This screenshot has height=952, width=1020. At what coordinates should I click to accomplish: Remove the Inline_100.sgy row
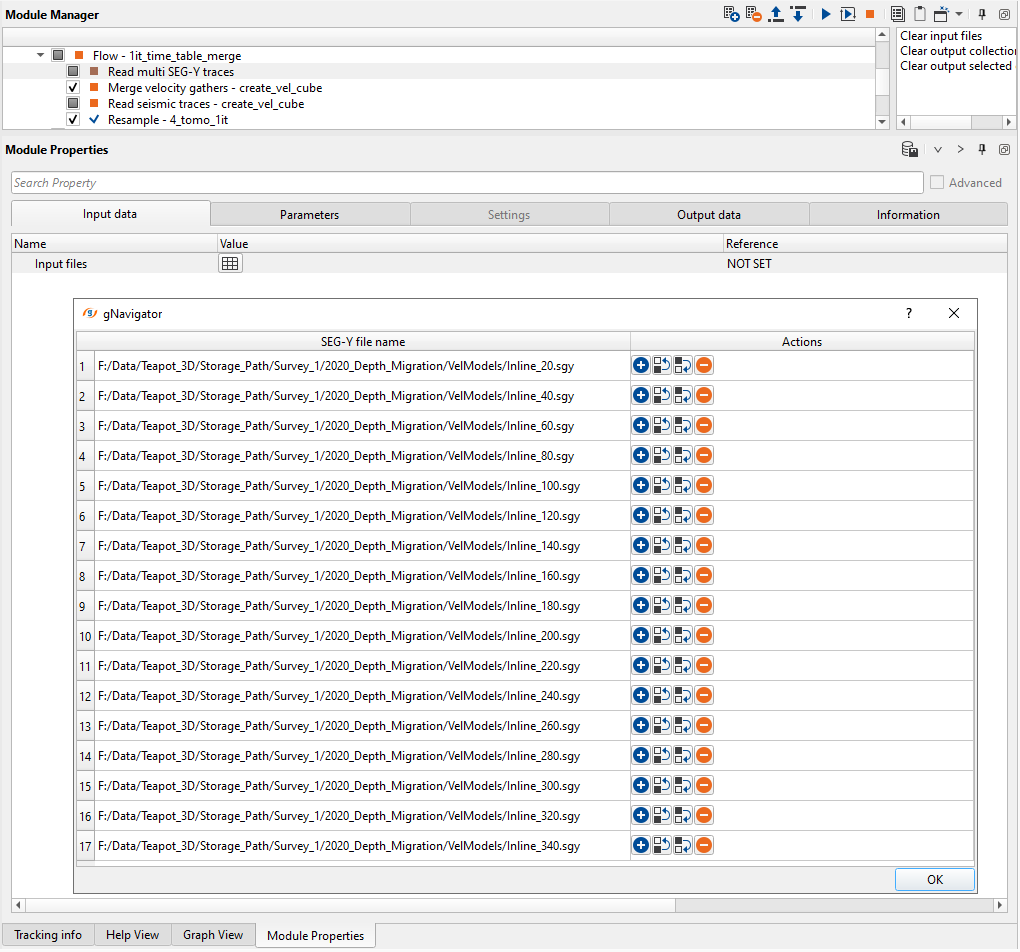tap(704, 486)
